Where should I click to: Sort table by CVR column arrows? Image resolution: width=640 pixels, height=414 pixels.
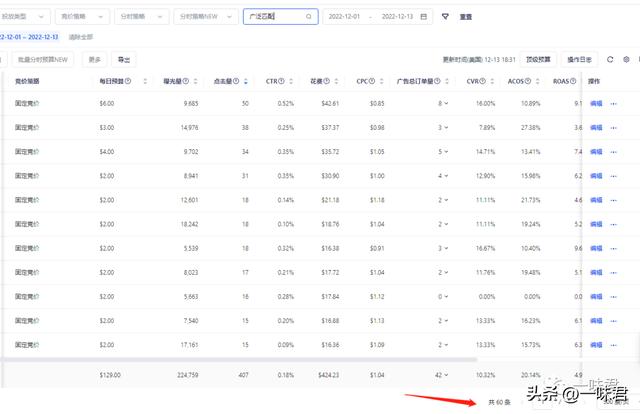492,81
